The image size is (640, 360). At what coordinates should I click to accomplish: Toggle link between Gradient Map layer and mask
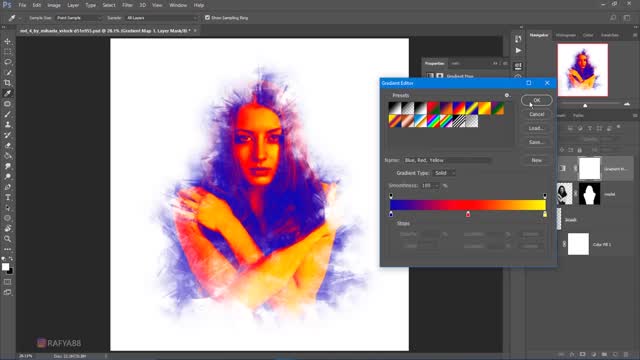coord(575,168)
